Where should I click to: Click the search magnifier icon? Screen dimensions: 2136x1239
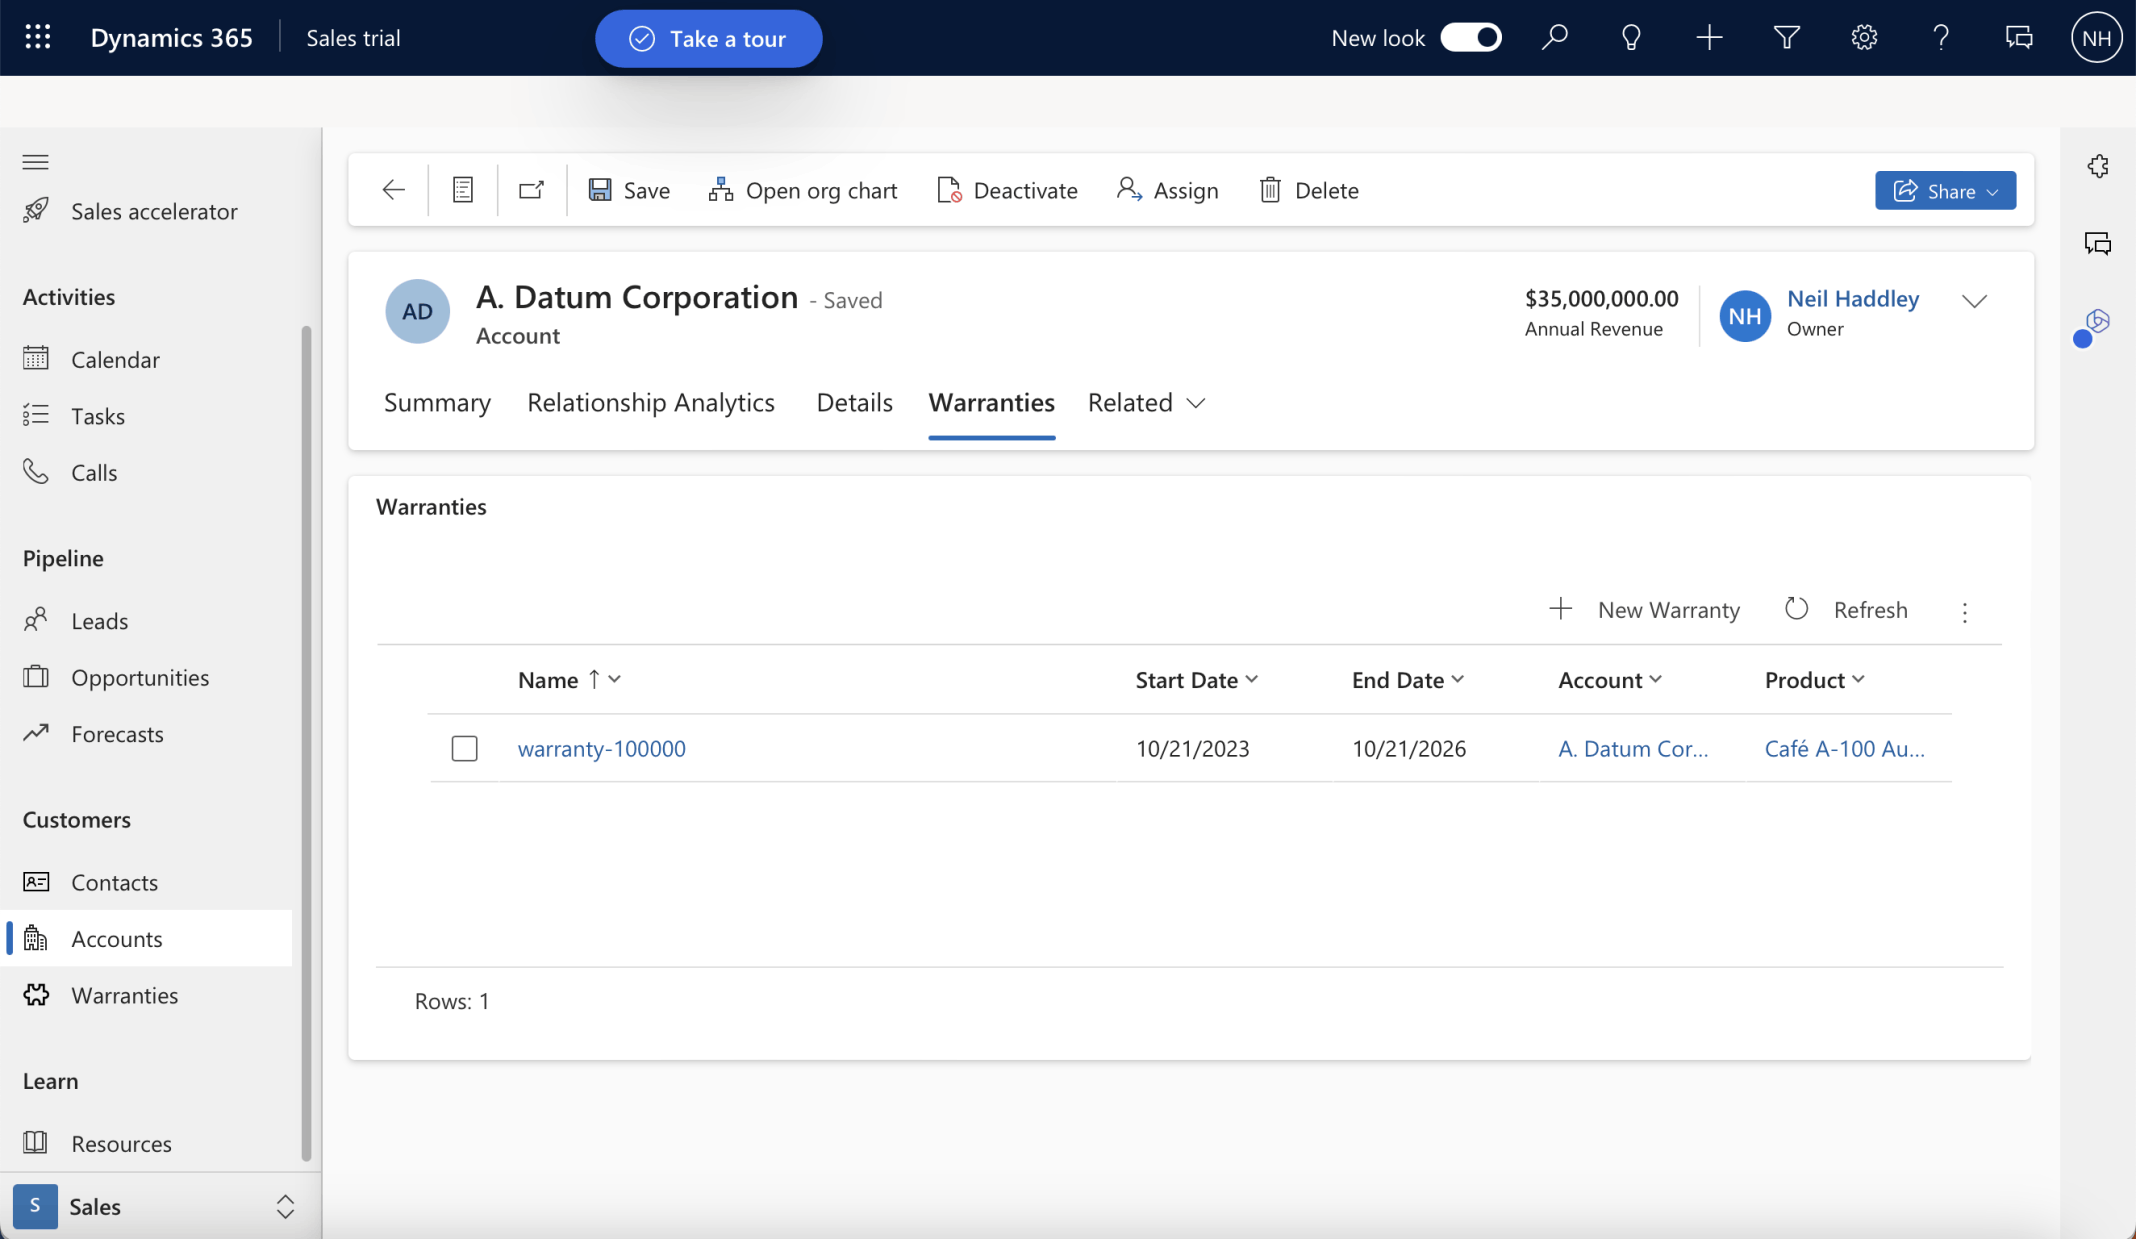[x=1554, y=38]
